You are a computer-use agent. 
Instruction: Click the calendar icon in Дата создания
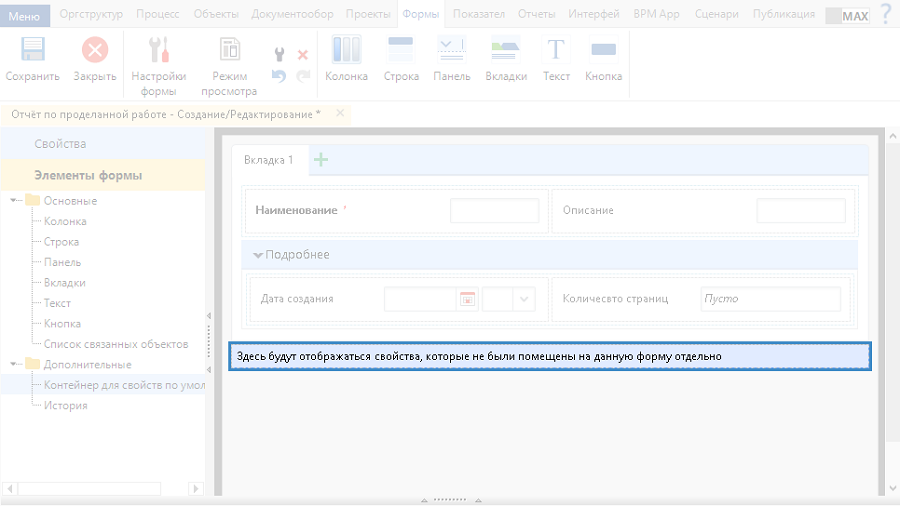(466, 298)
